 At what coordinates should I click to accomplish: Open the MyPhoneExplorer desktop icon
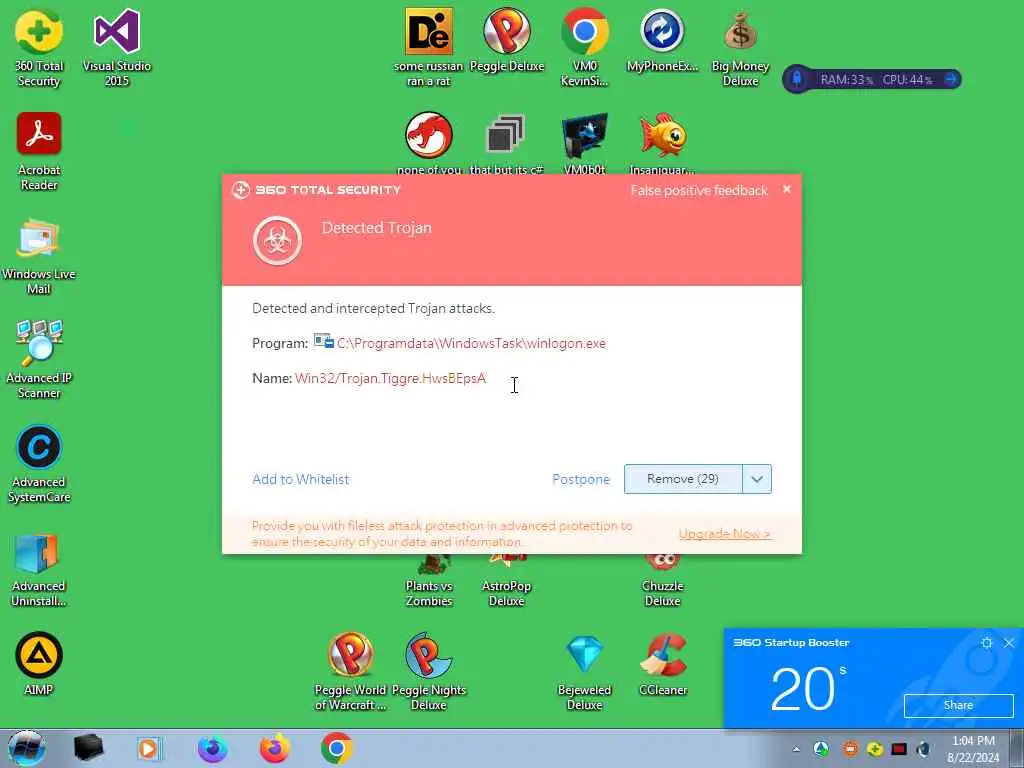(x=662, y=40)
